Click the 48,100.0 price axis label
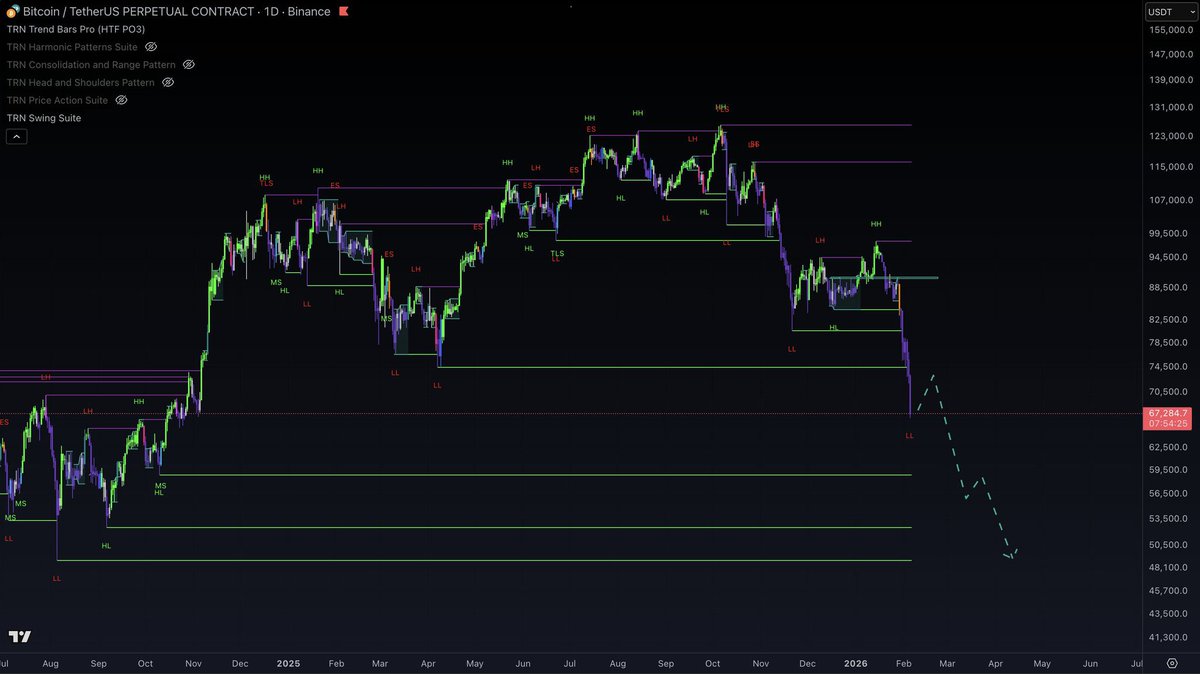The height and width of the screenshot is (674, 1200). 1168,567
